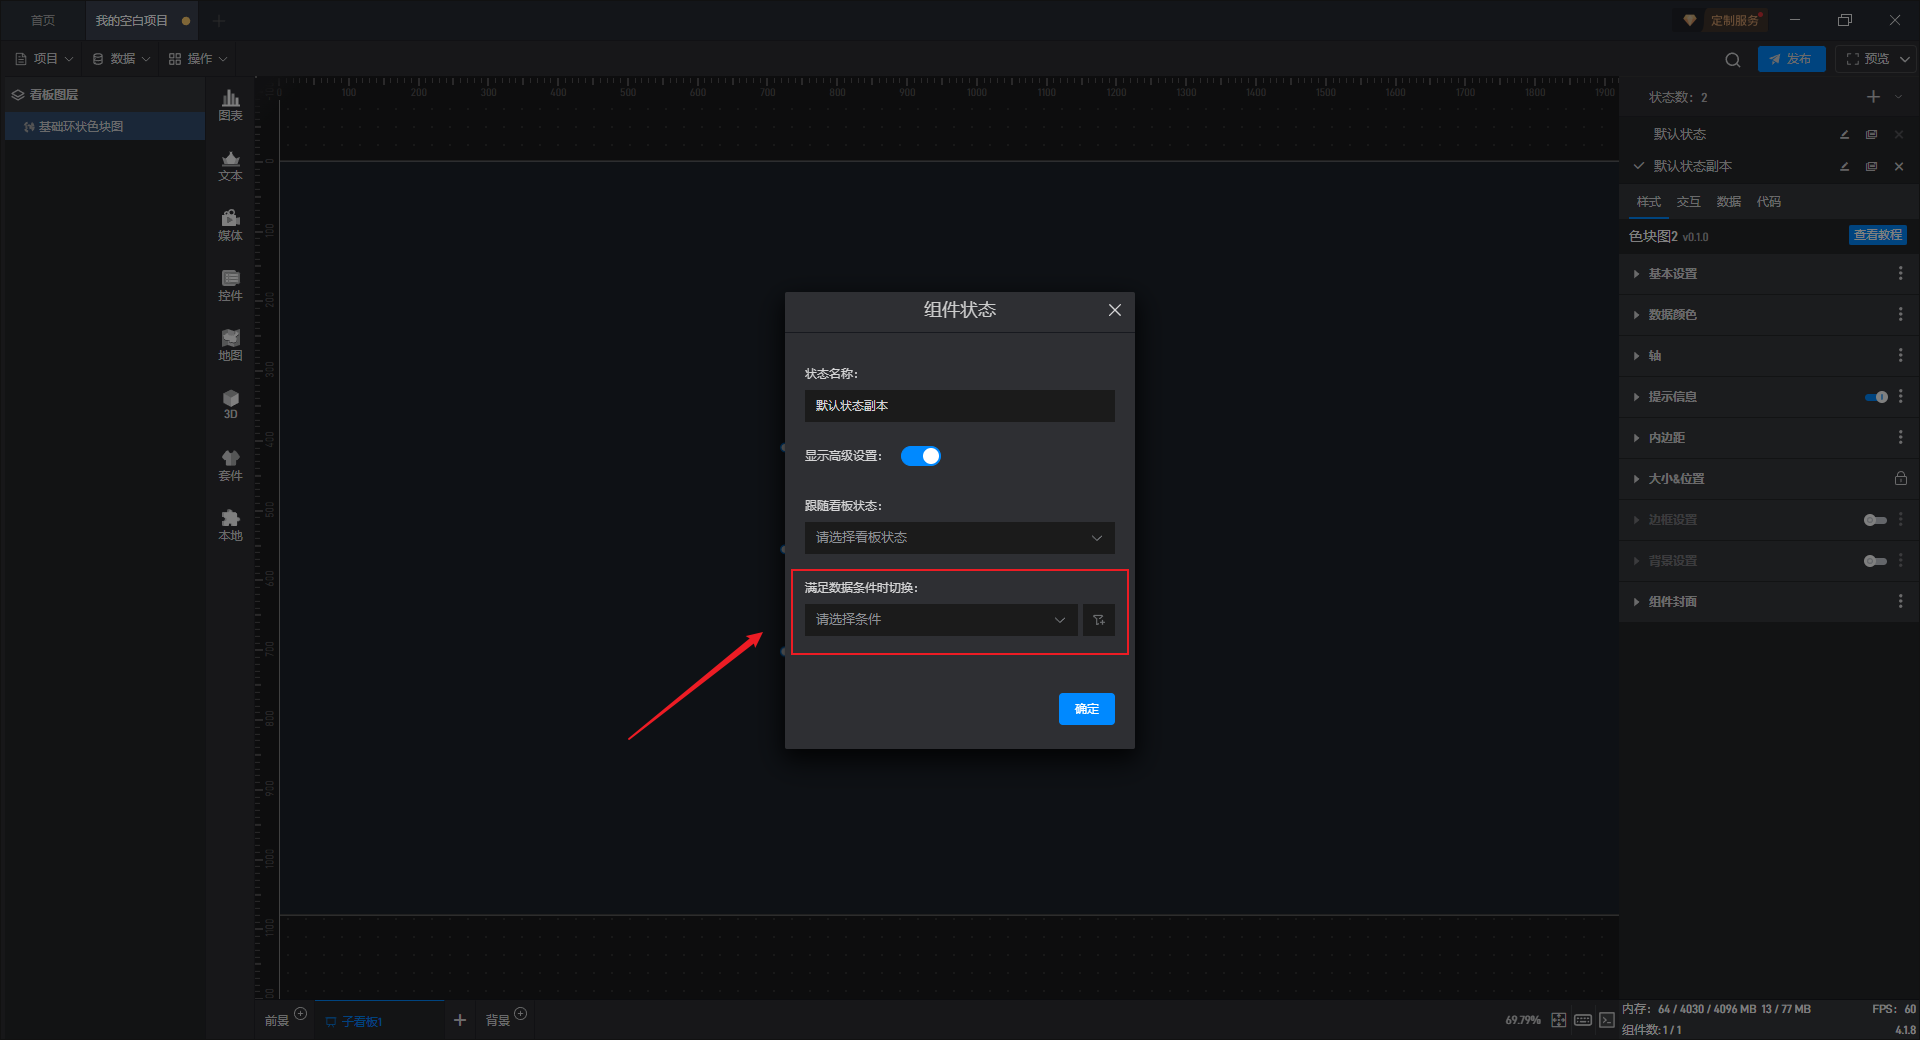Open the 图表 (chart) component category

tap(230, 105)
